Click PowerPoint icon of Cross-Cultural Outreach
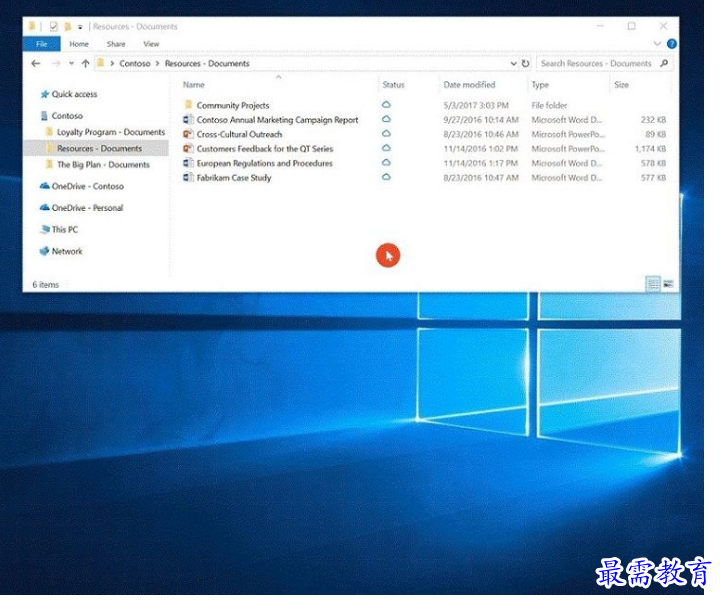 [188, 134]
